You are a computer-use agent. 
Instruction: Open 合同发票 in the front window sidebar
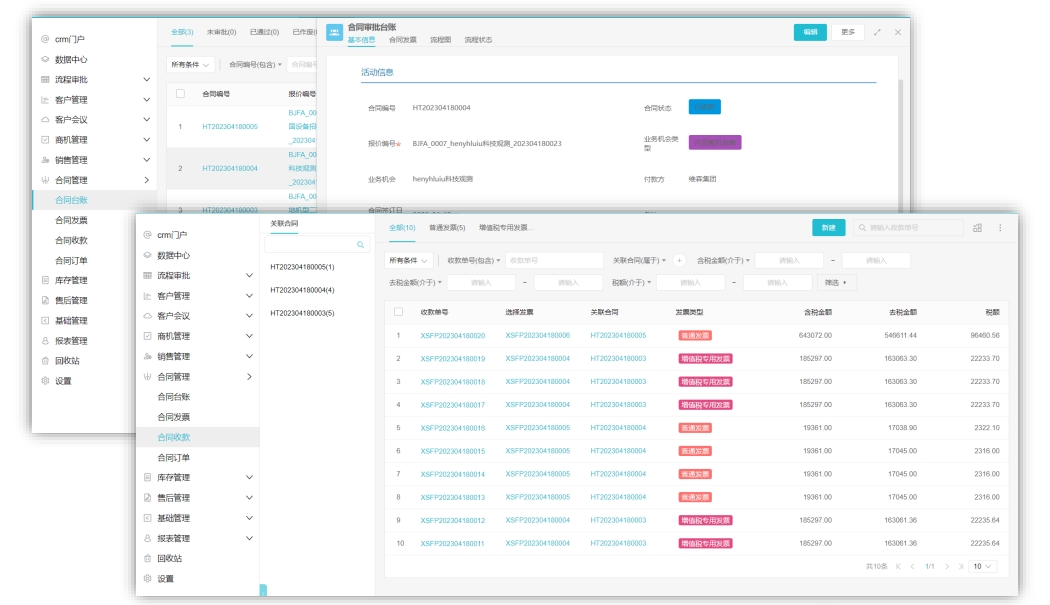[x=173, y=417]
